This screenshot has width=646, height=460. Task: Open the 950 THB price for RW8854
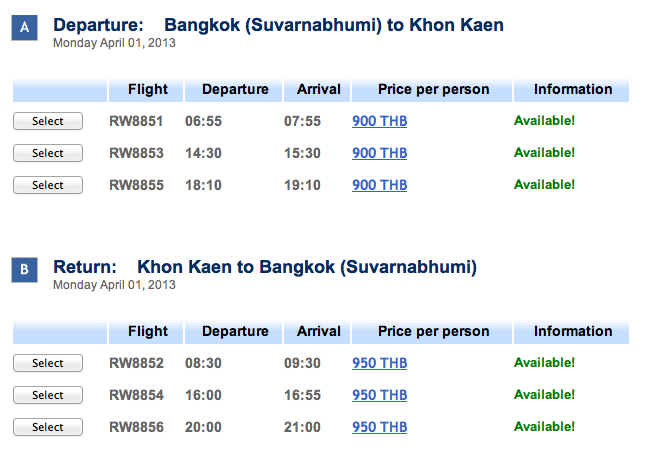point(379,395)
